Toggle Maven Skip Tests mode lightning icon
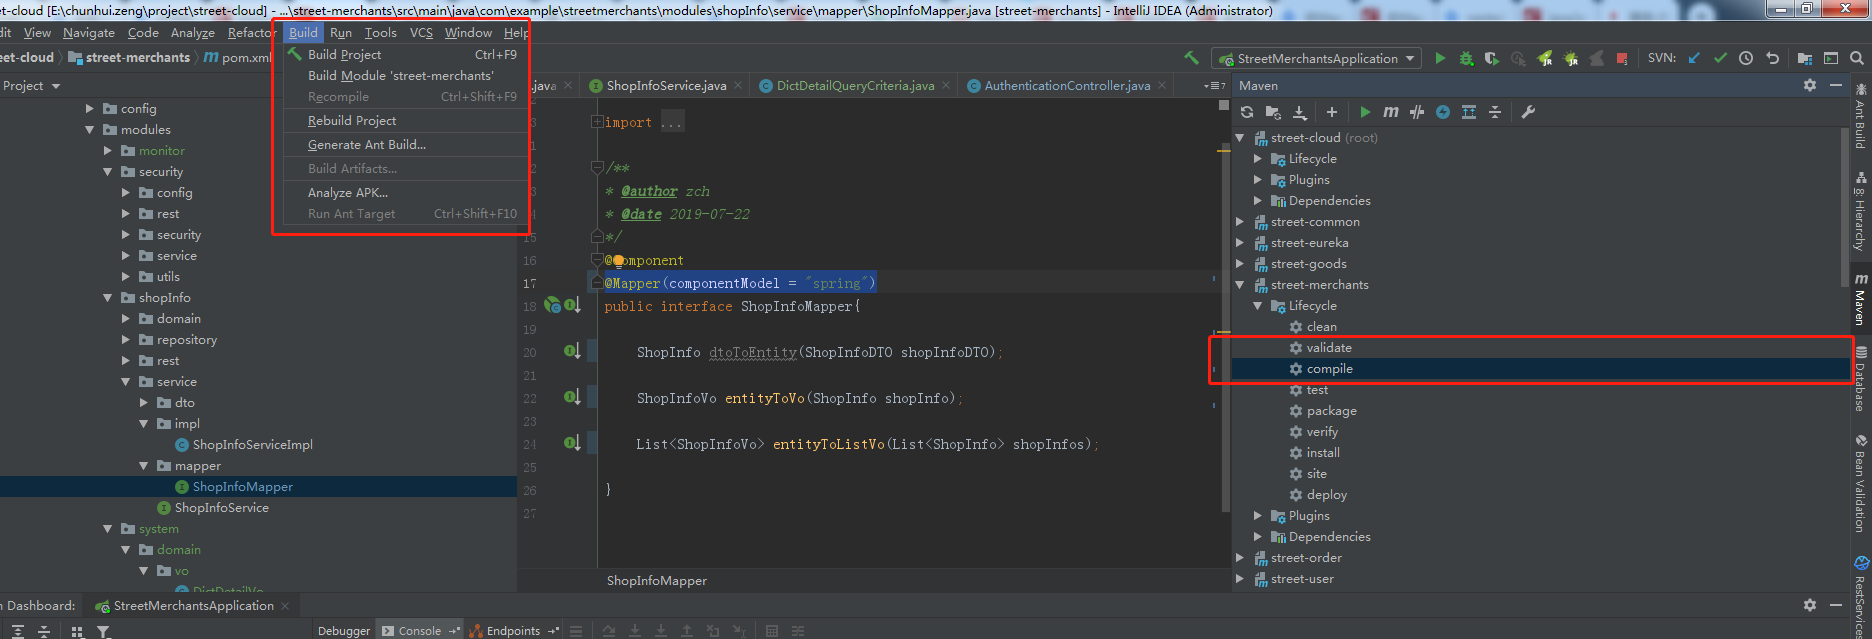Viewport: 1872px width, 639px height. (1443, 112)
